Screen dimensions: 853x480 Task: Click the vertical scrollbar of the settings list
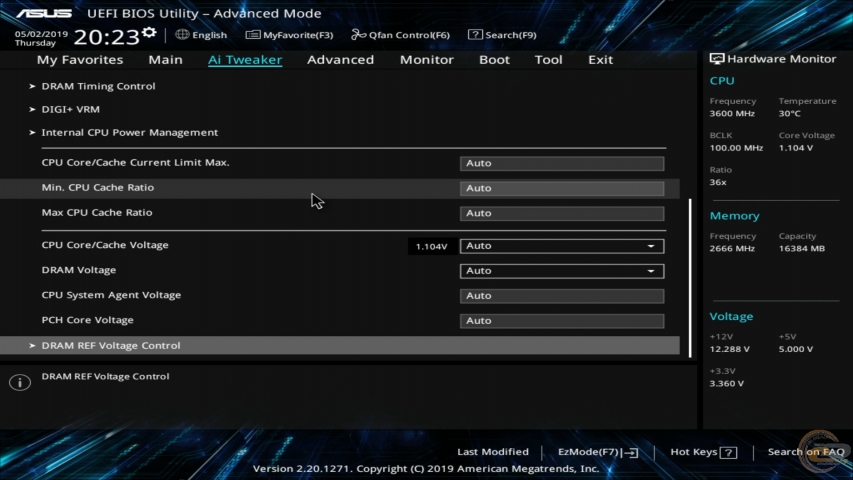click(690, 278)
